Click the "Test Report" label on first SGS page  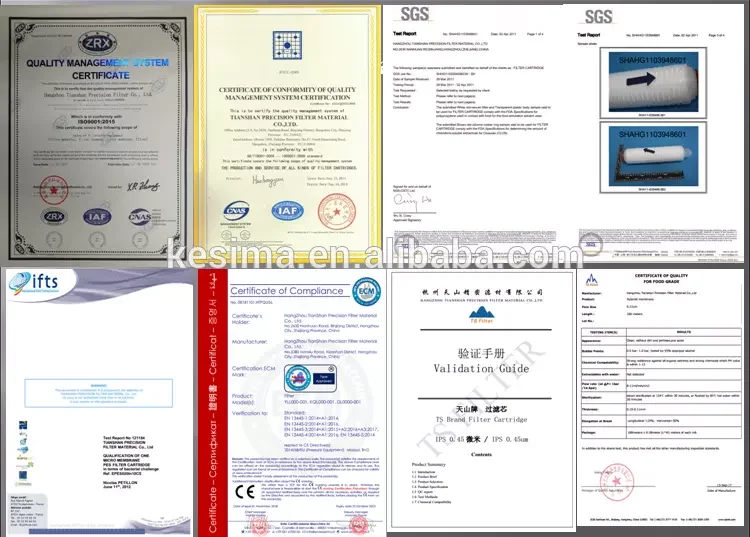(405, 33)
